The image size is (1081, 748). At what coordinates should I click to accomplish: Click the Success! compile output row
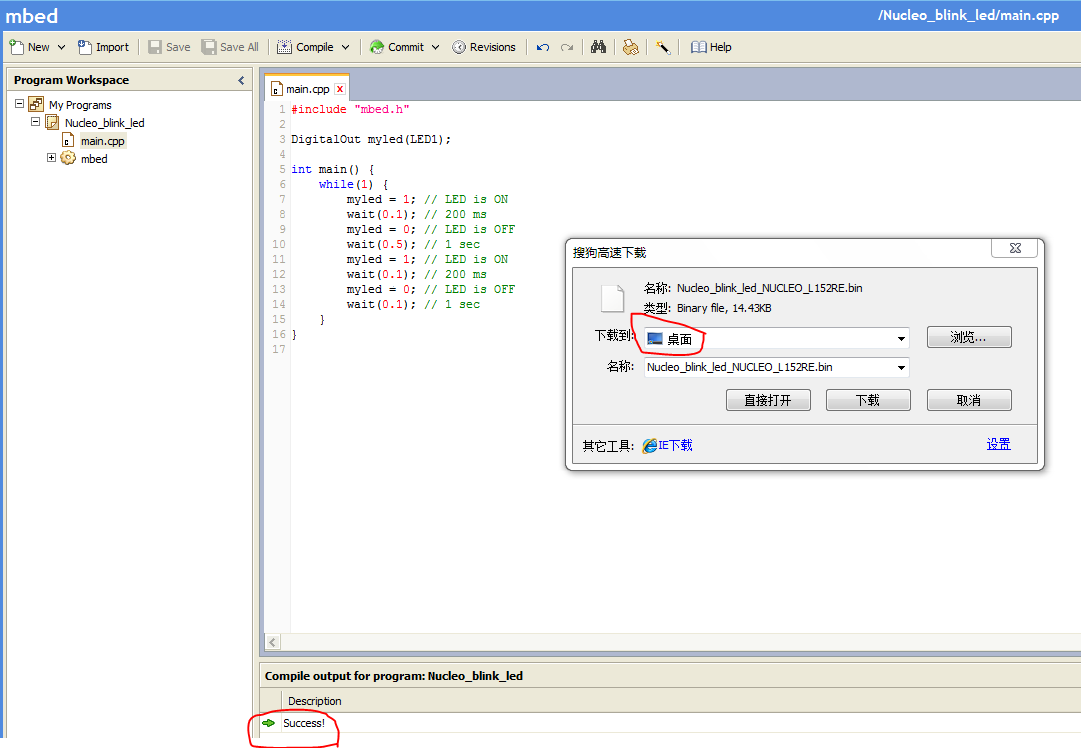(x=303, y=723)
